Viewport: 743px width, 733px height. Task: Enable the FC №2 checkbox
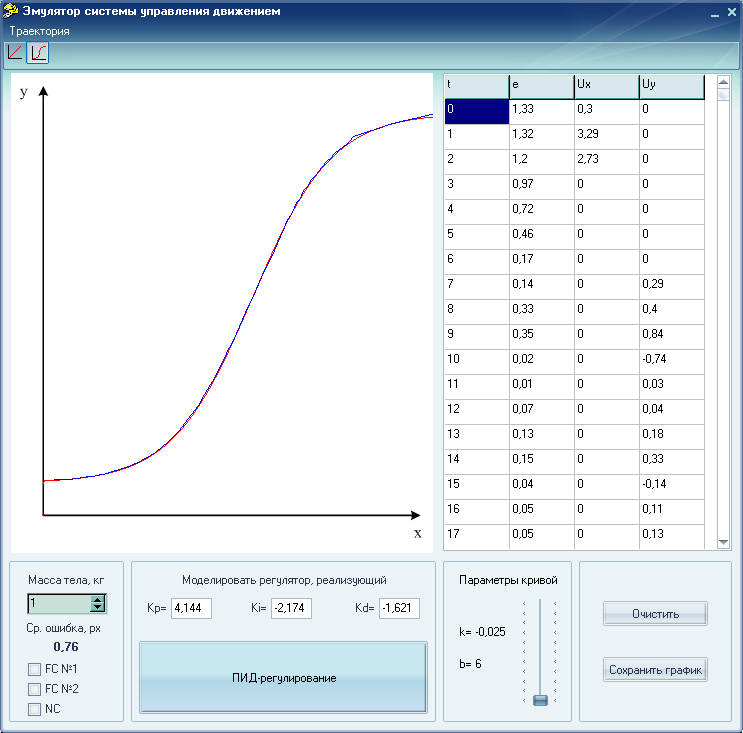coord(35,689)
